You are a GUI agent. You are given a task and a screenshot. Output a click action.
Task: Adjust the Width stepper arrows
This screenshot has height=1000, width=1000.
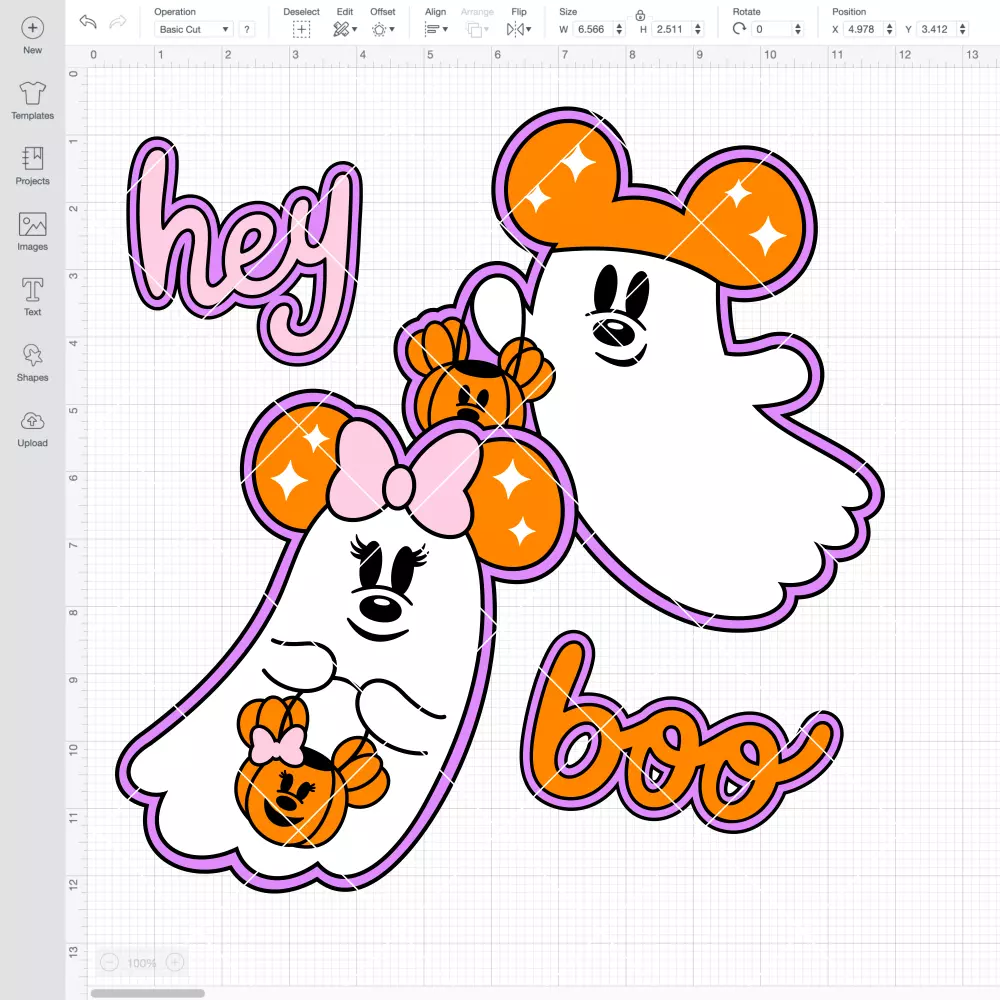pos(619,29)
